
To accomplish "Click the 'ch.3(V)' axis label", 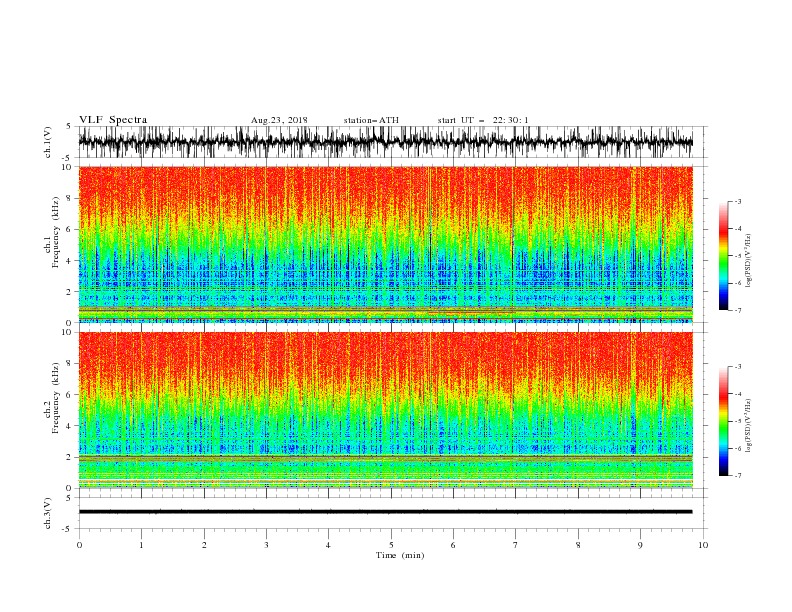I will pyautogui.click(x=48, y=513).
